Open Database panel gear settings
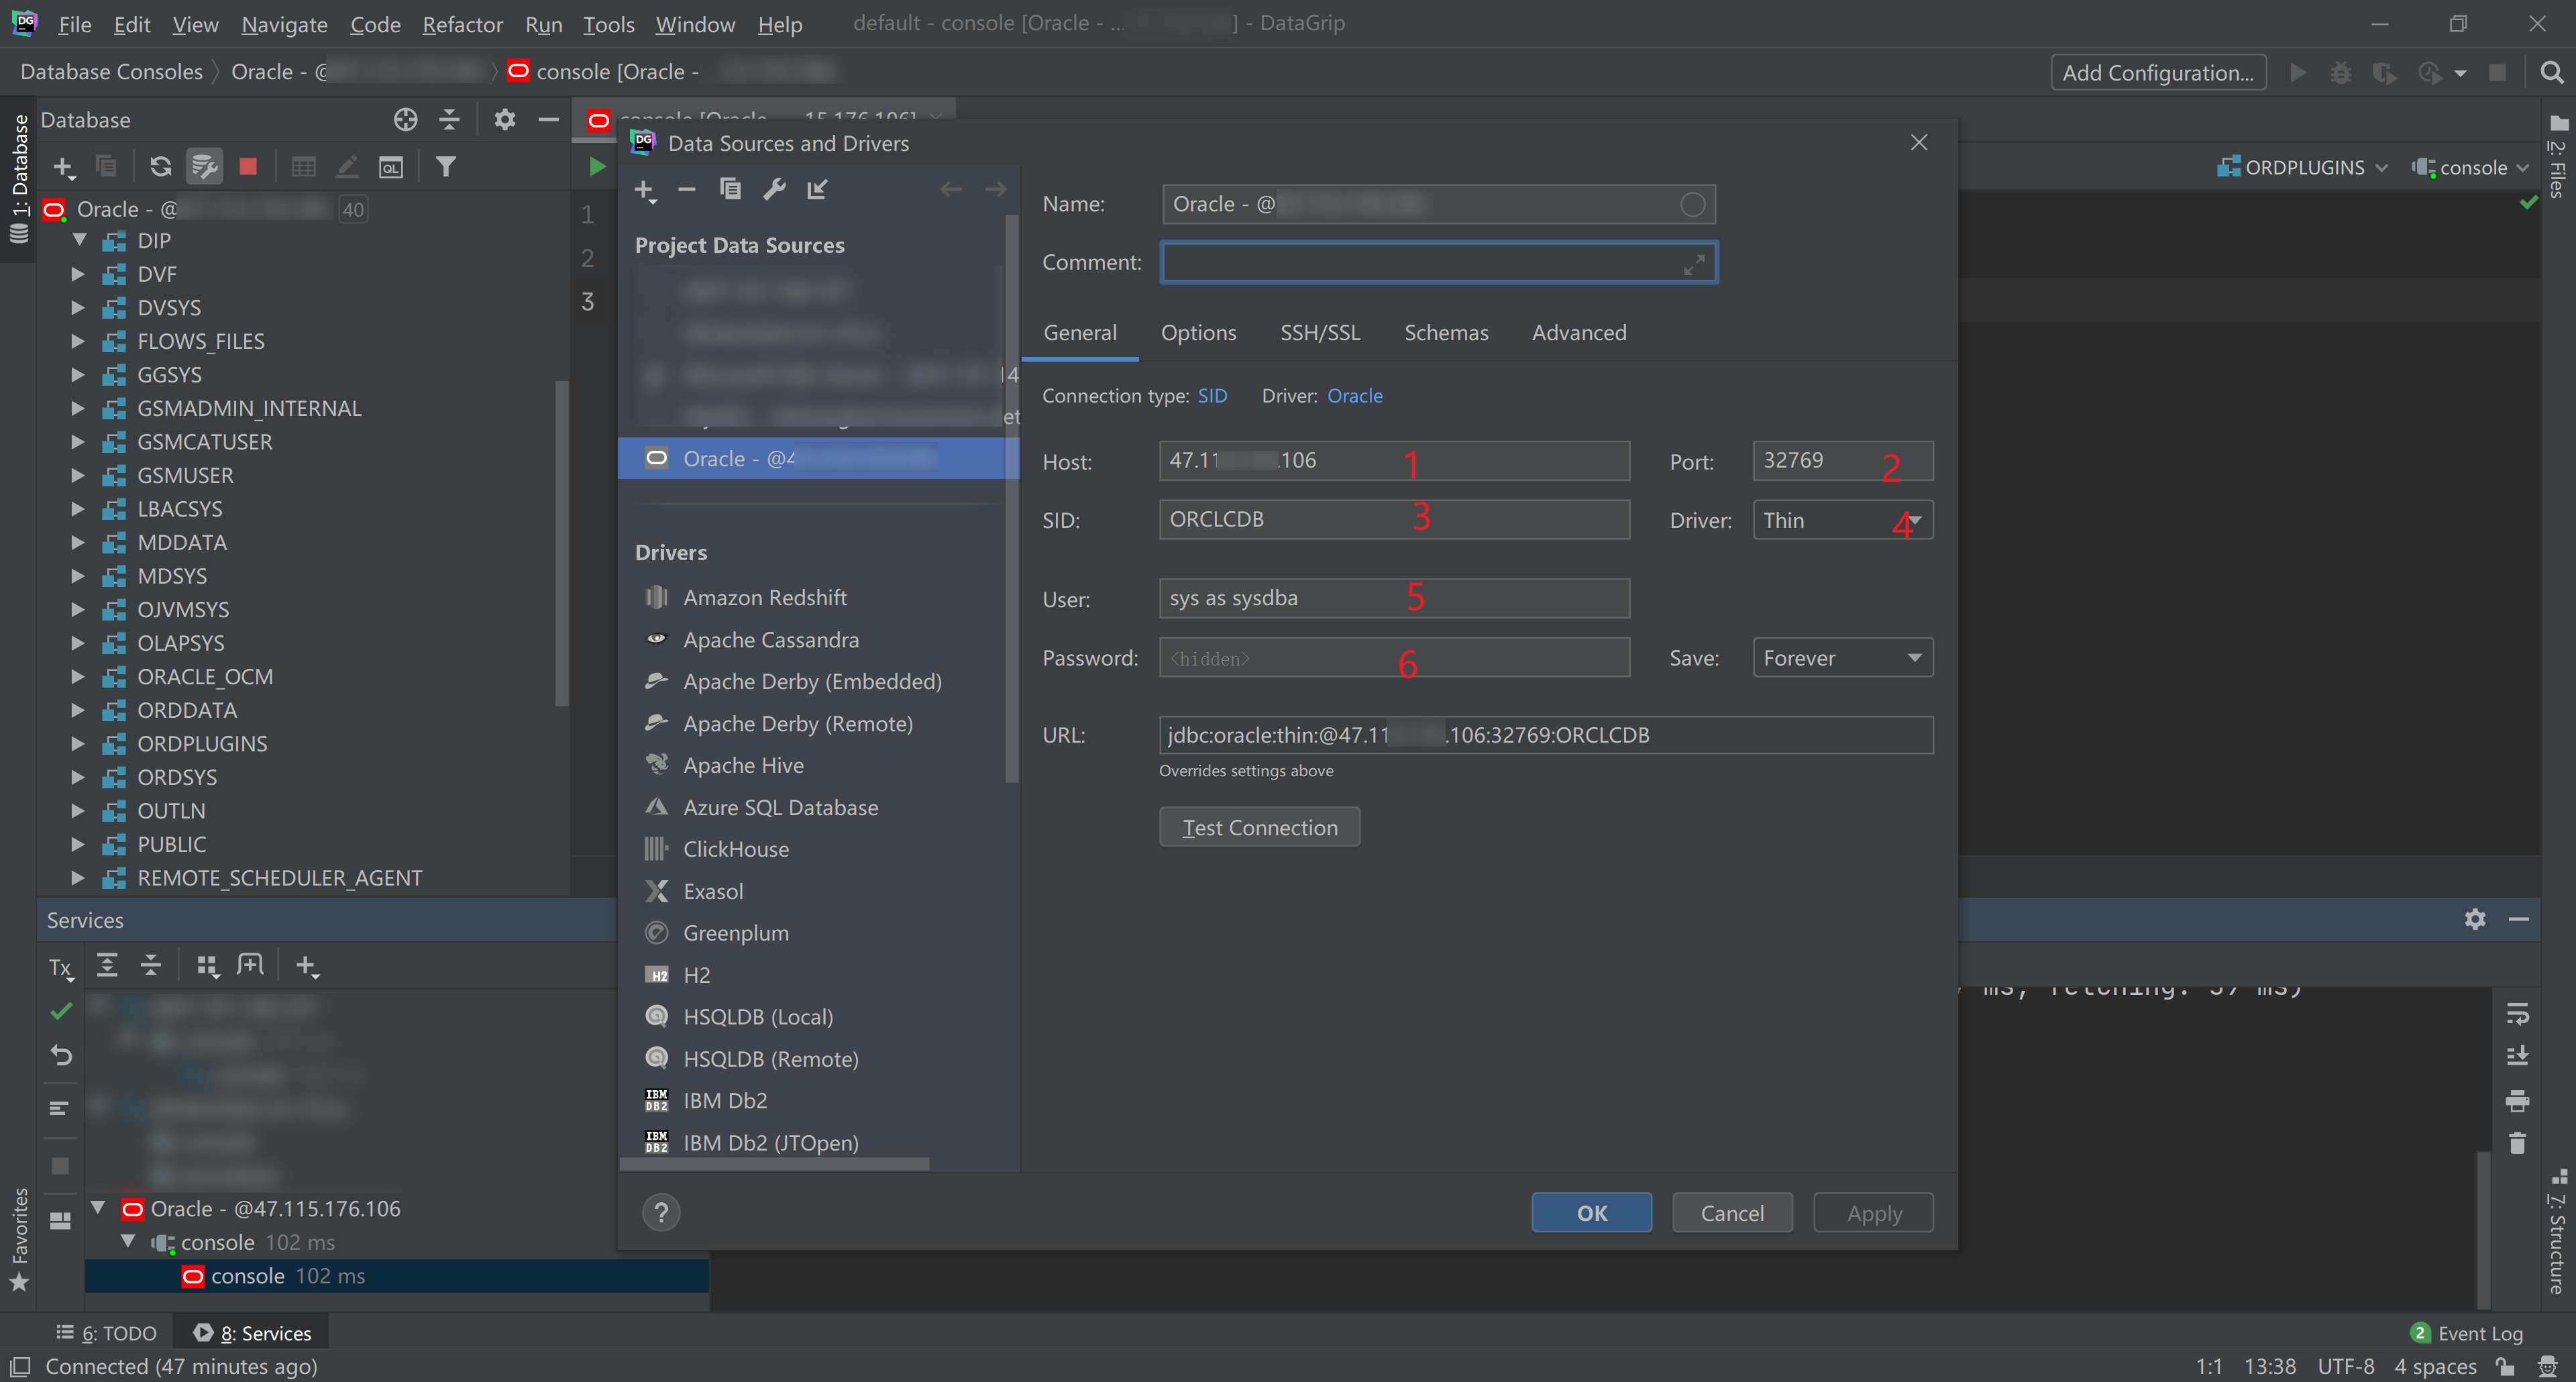2576x1382 pixels. (x=505, y=120)
